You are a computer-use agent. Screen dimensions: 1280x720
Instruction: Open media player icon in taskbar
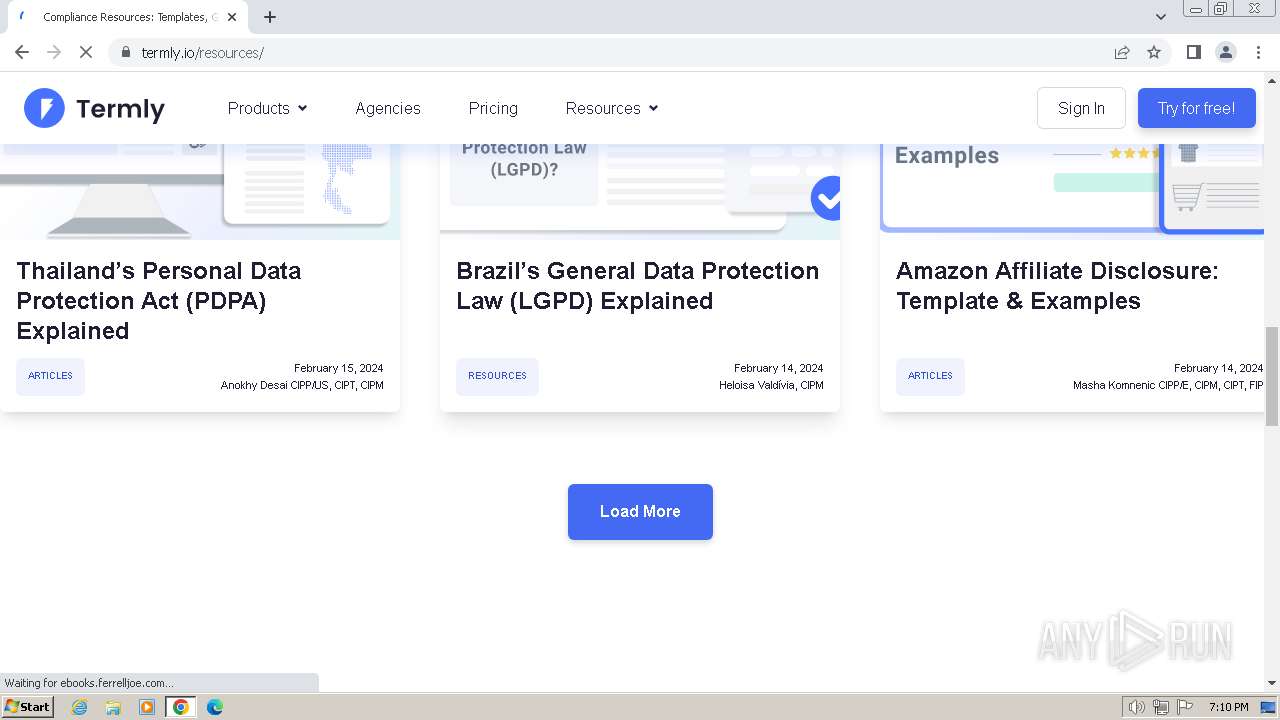(147, 707)
